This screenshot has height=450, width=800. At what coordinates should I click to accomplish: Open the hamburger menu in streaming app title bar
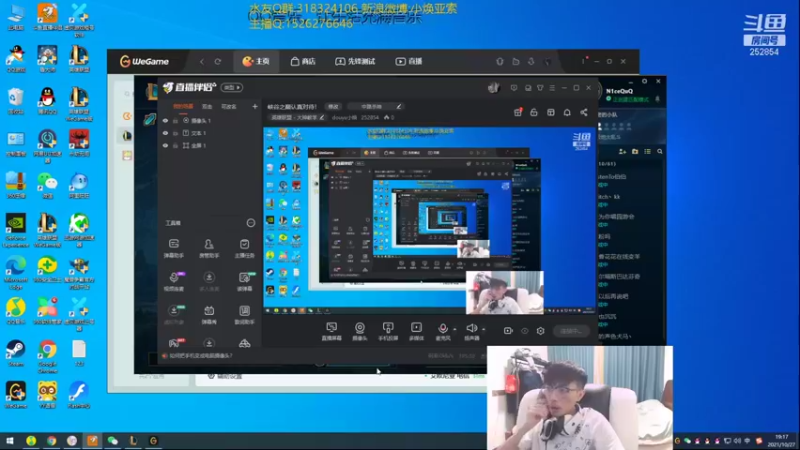[x=552, y=88]
